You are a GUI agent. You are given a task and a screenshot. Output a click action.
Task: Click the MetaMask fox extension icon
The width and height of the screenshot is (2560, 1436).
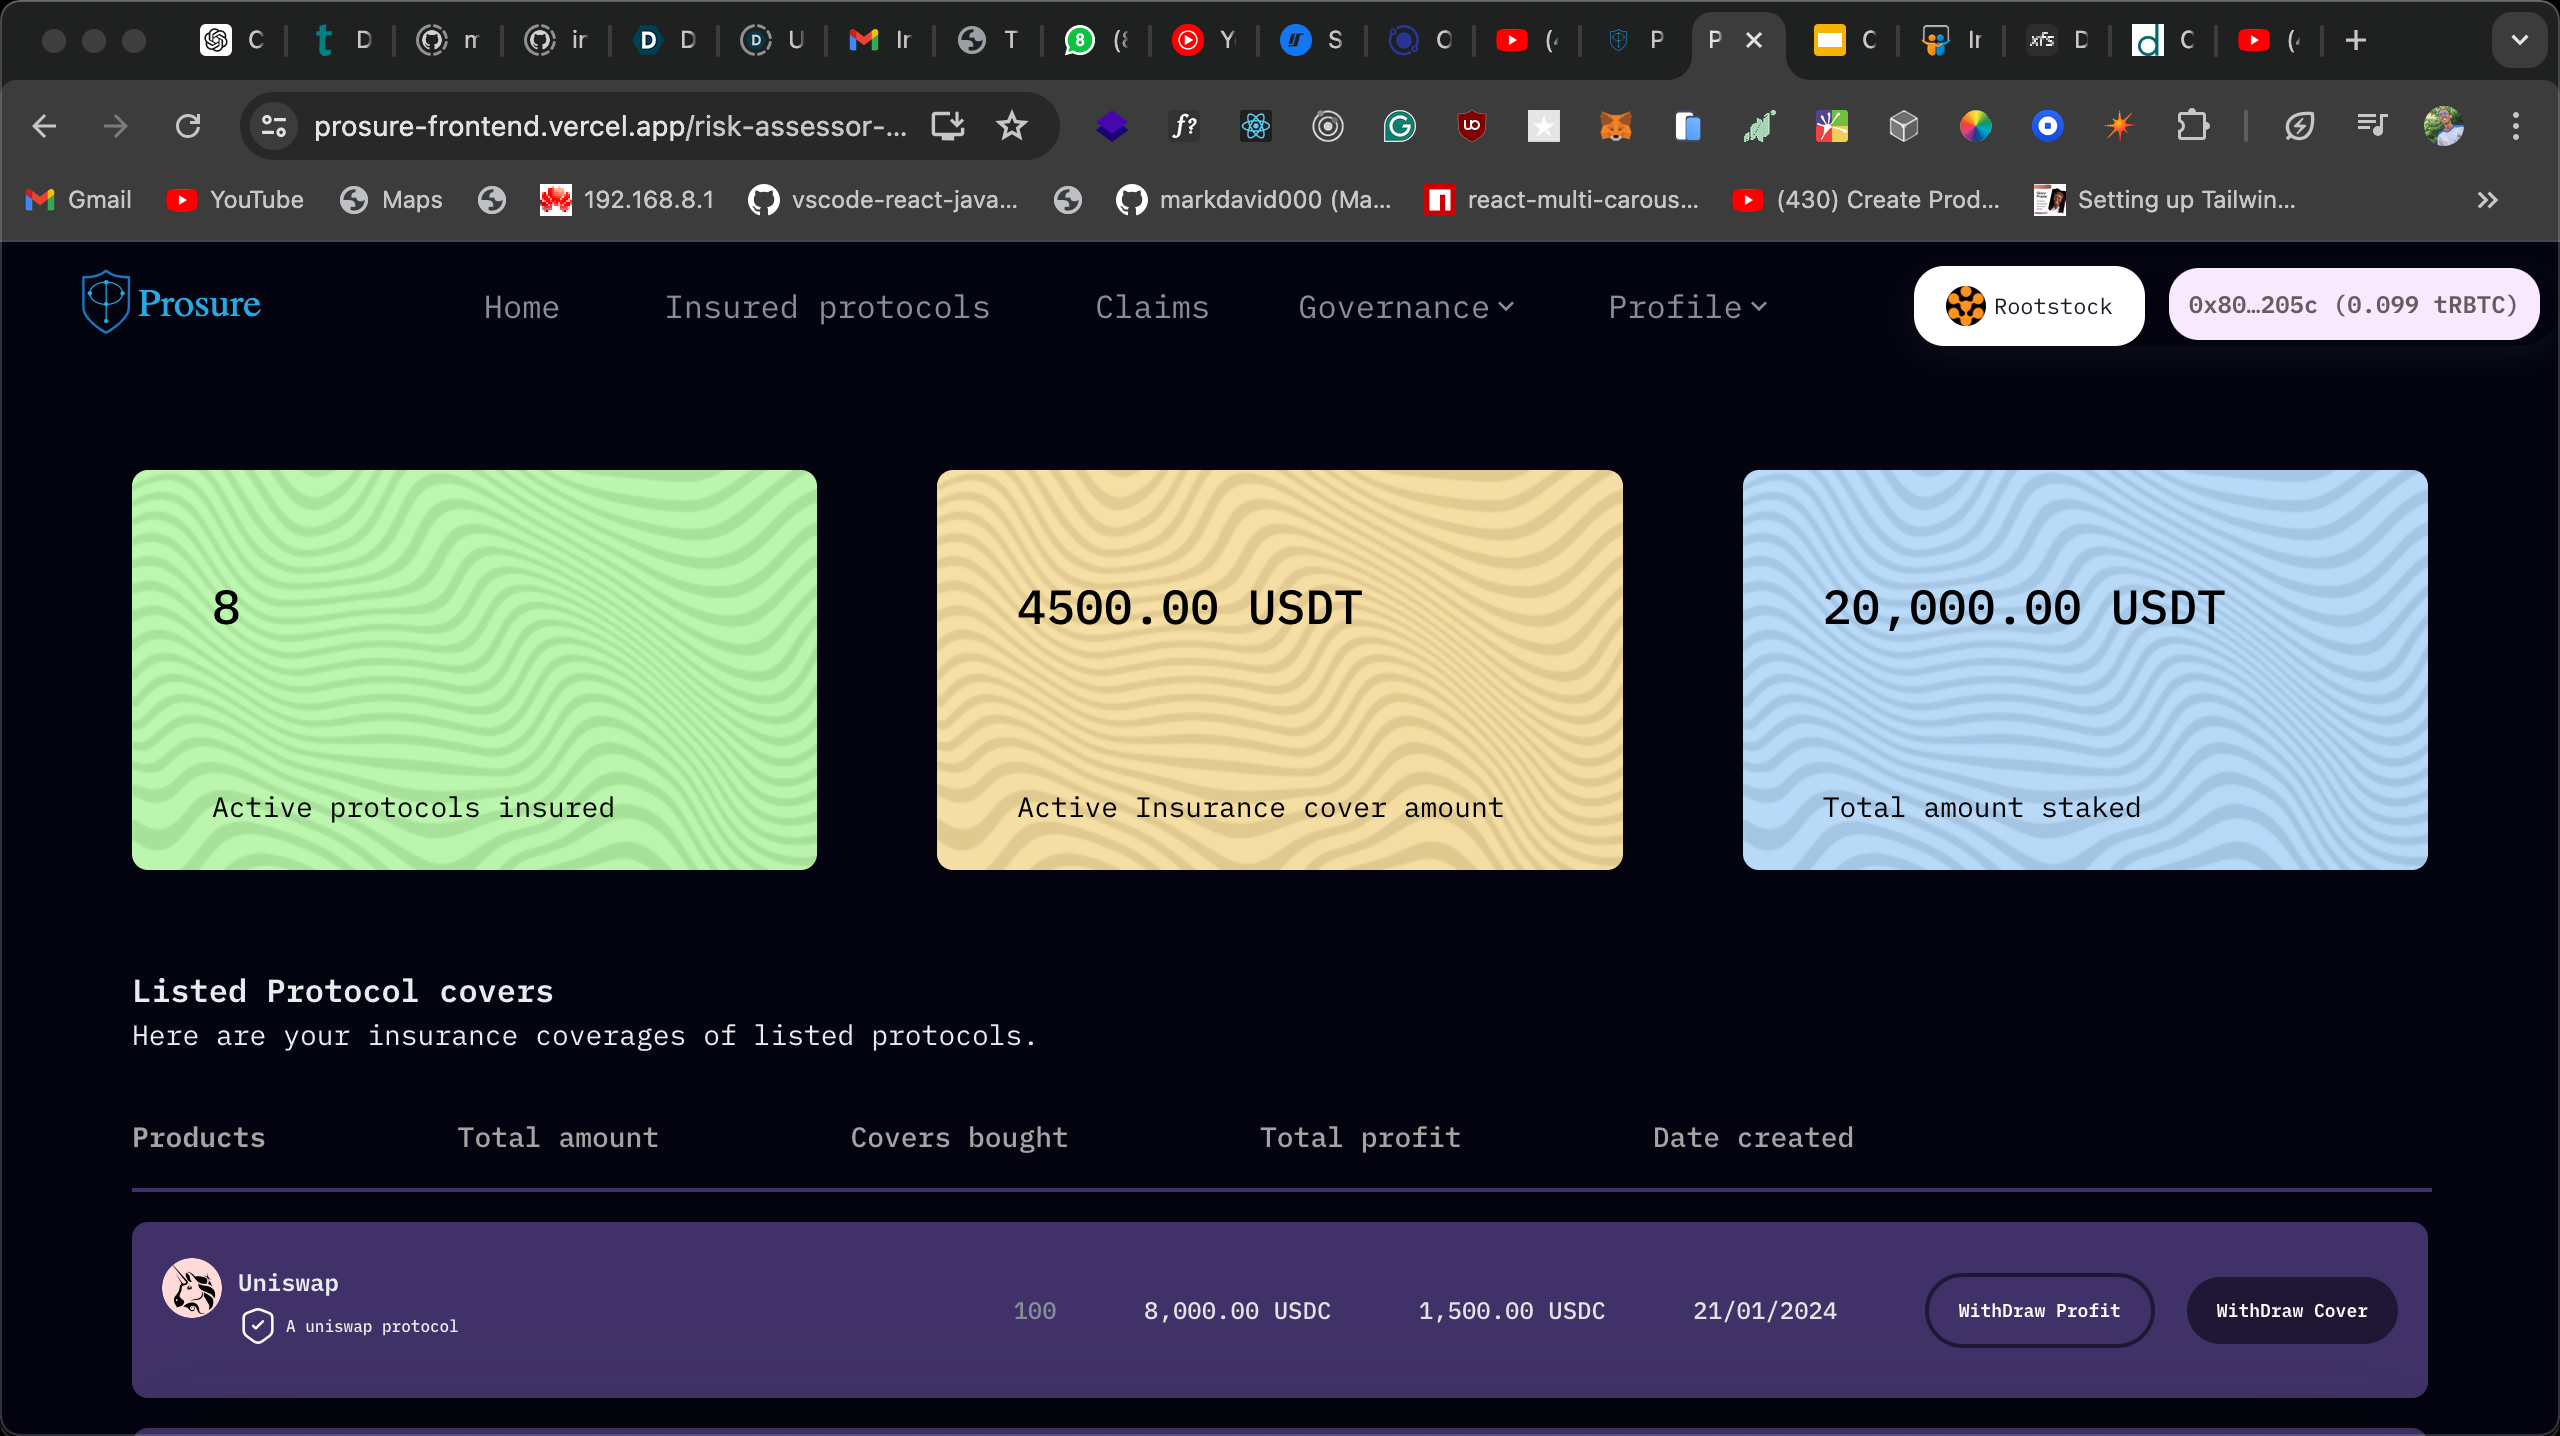pyautogui.click(x=1615, y=126)
